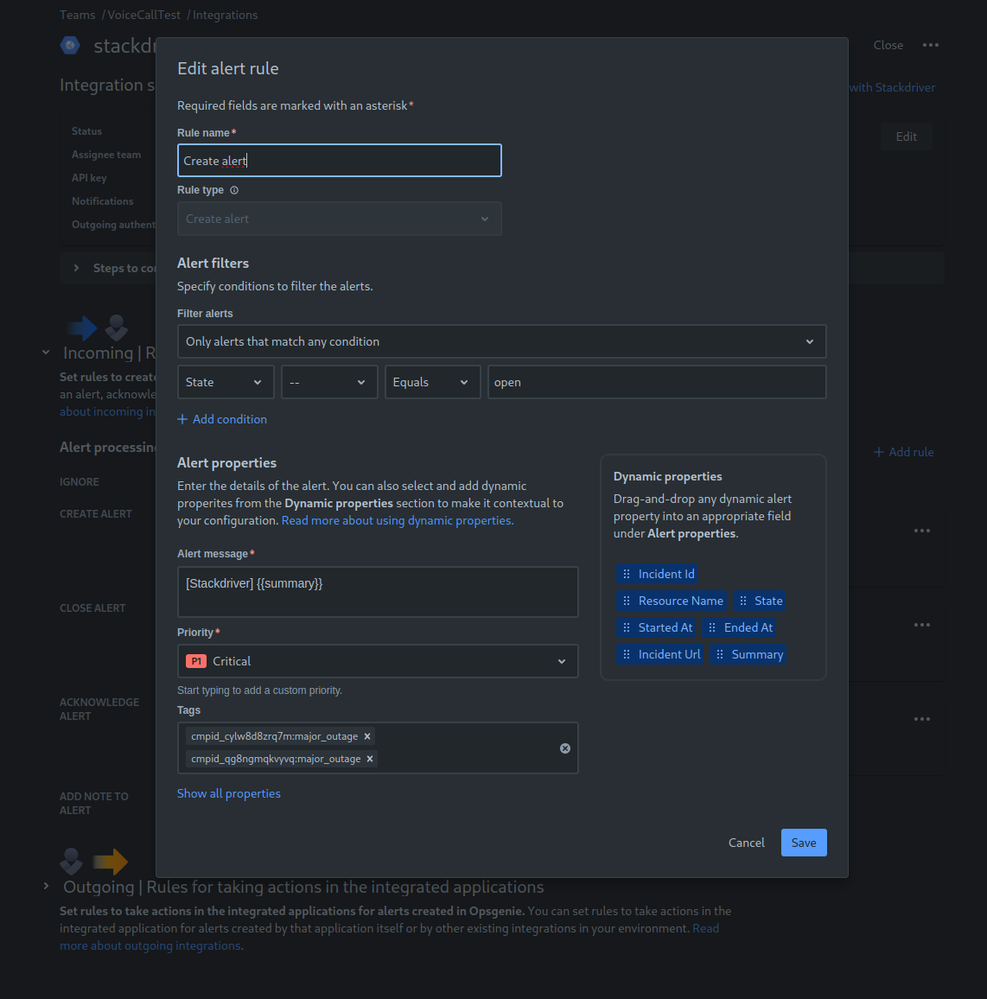Select the Incident Url dynamic property chip
Screen dimensions: 987x999
pos(660,654)
